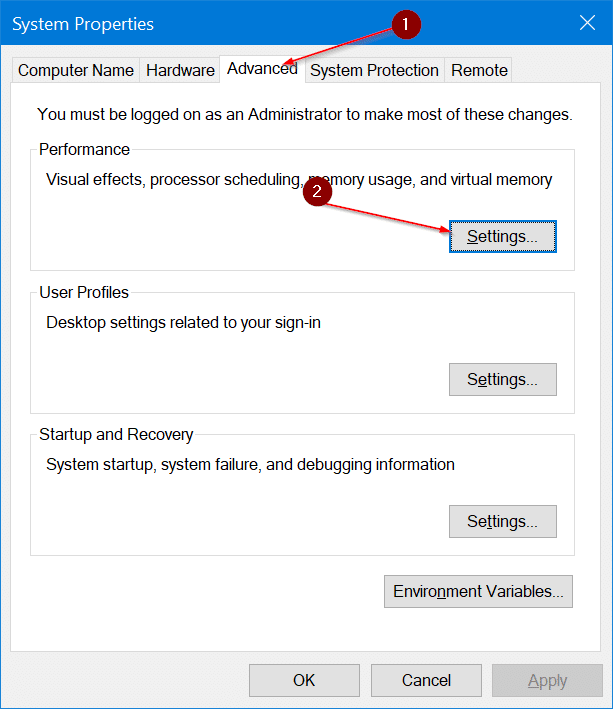Click the Startup and Recovery group label
This screenshot has width=613, height=709.
(116, 434)
